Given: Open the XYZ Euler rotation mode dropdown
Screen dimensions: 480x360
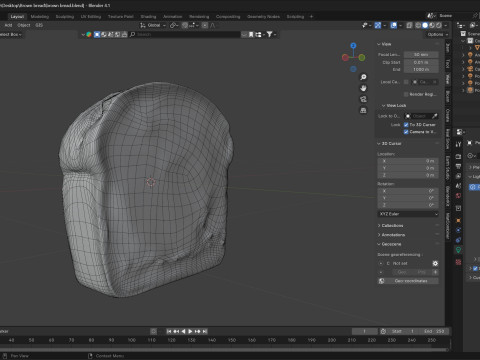Looking at the screenshot, I should [408, 214].
